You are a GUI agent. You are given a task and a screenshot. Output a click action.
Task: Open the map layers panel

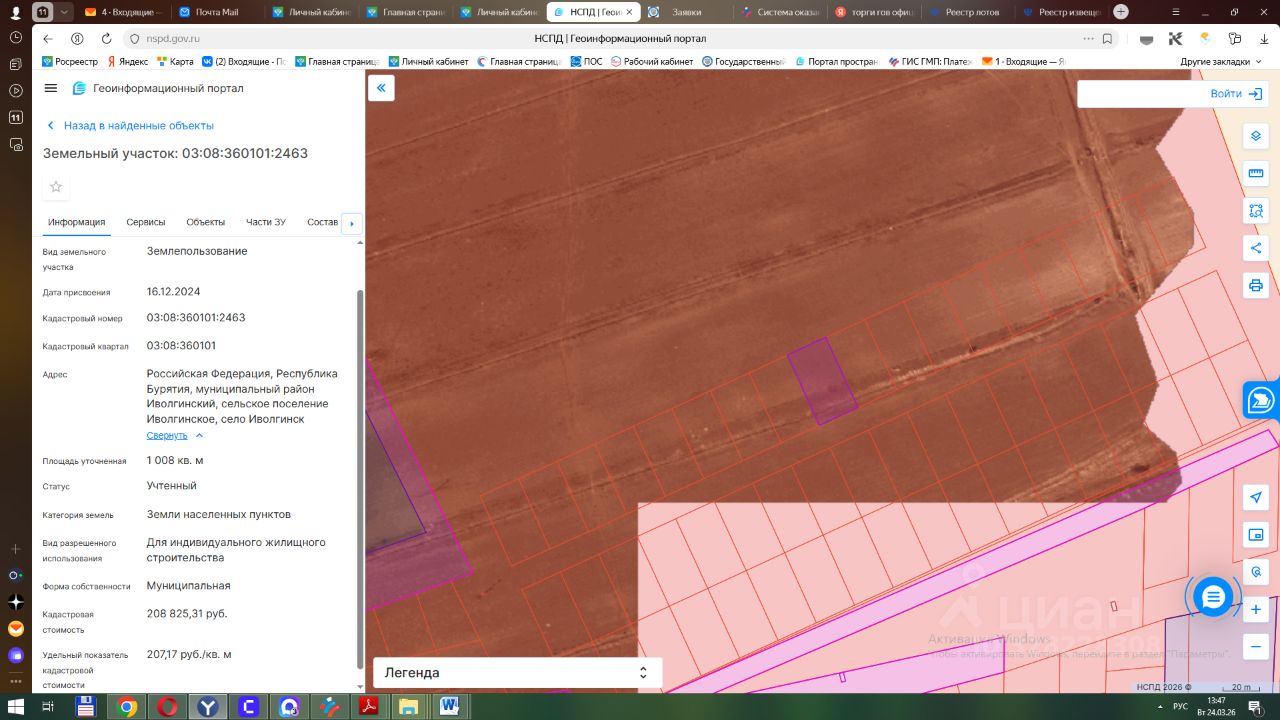(x=1256, y=136)
